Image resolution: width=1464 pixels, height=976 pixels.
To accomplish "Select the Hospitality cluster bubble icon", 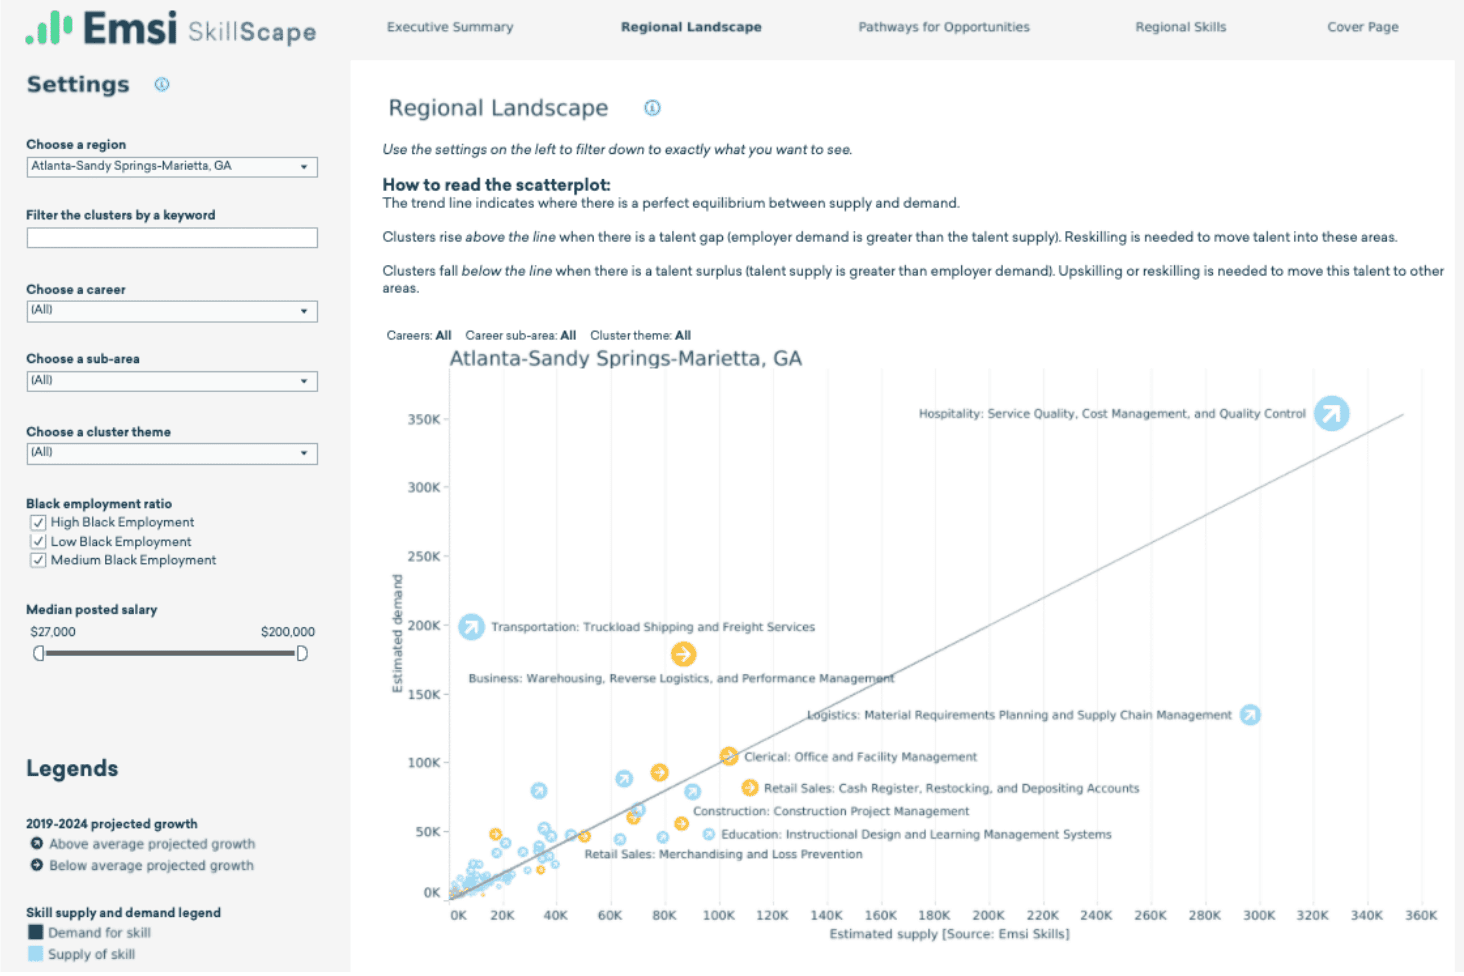I will pyautogui.click(x=1331, y=413).
